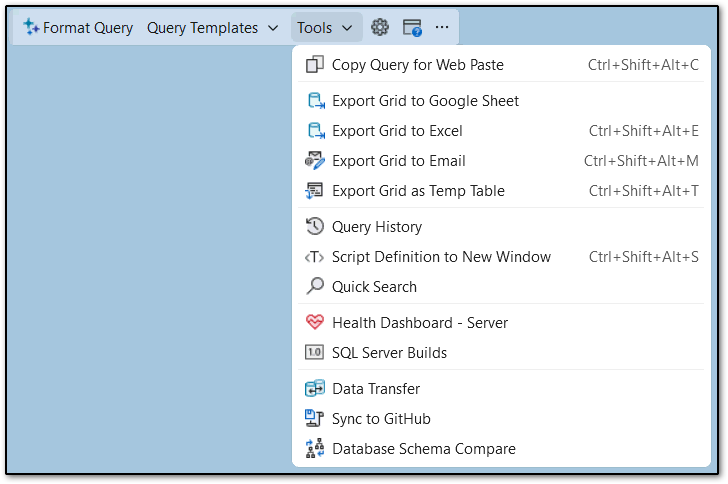
Task: Click the Database Schema Compare icon
Action: (x=315, y=449)
